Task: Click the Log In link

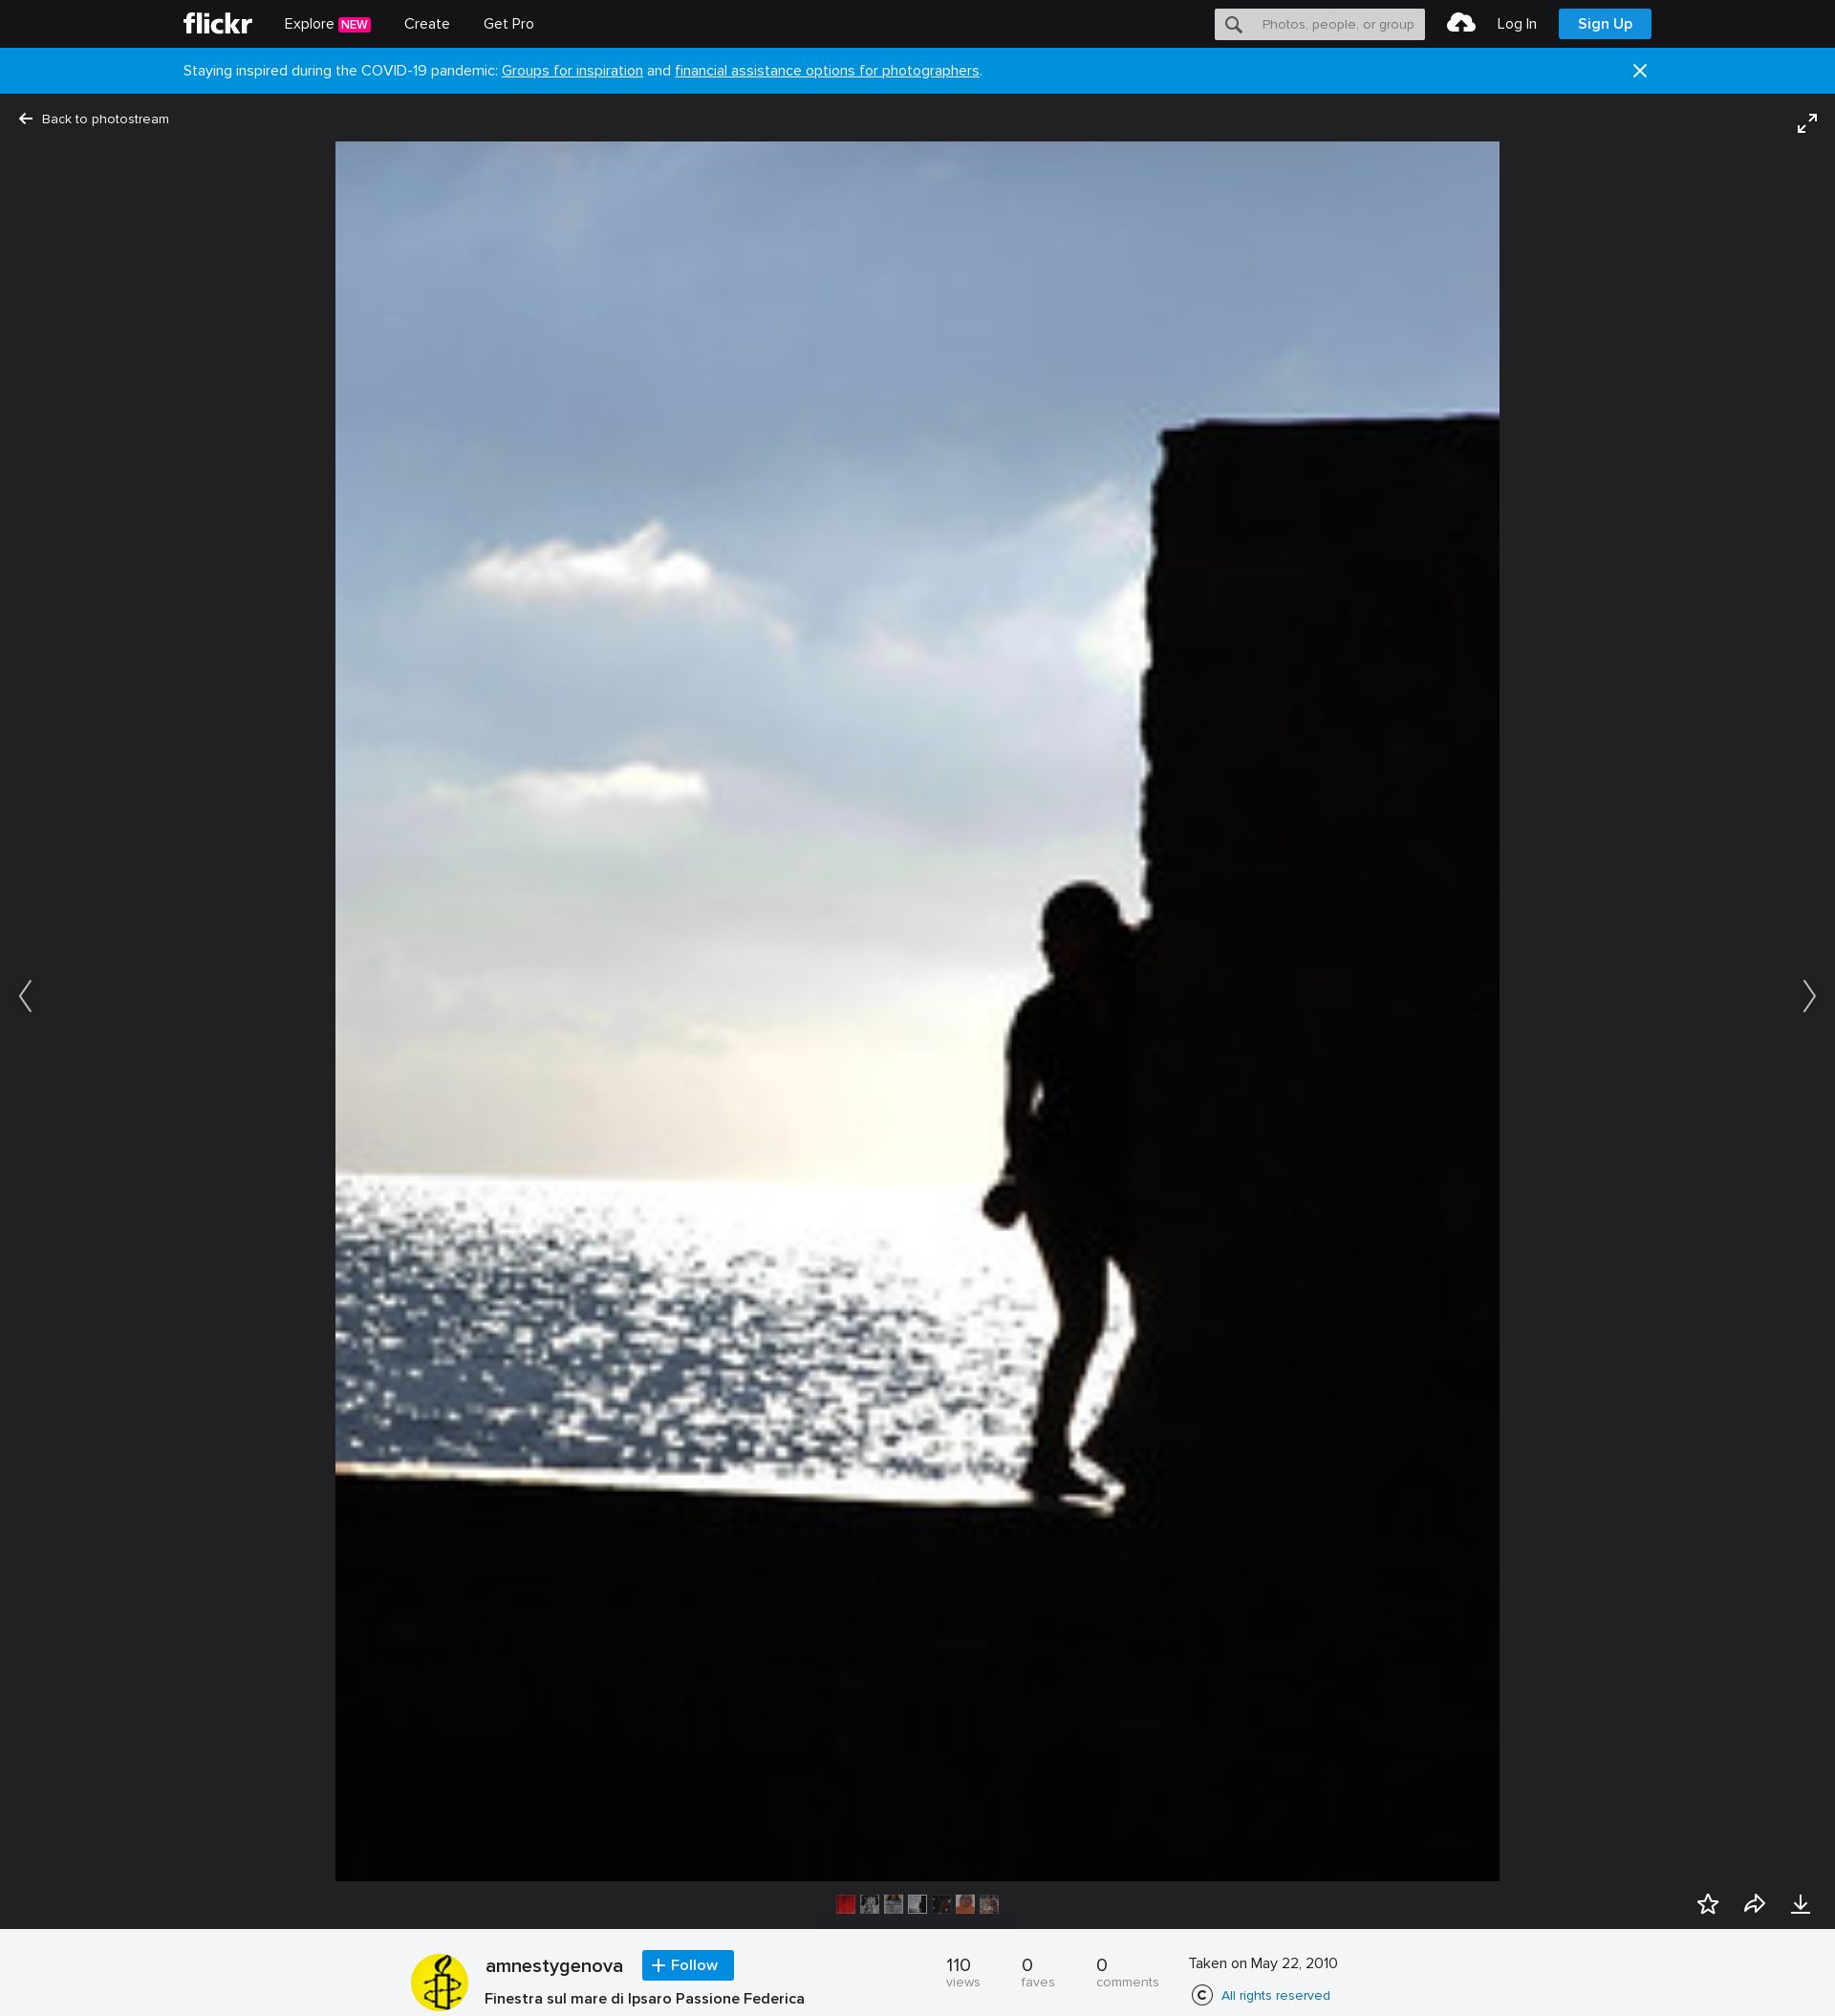Action: (x=1516, y=24)
